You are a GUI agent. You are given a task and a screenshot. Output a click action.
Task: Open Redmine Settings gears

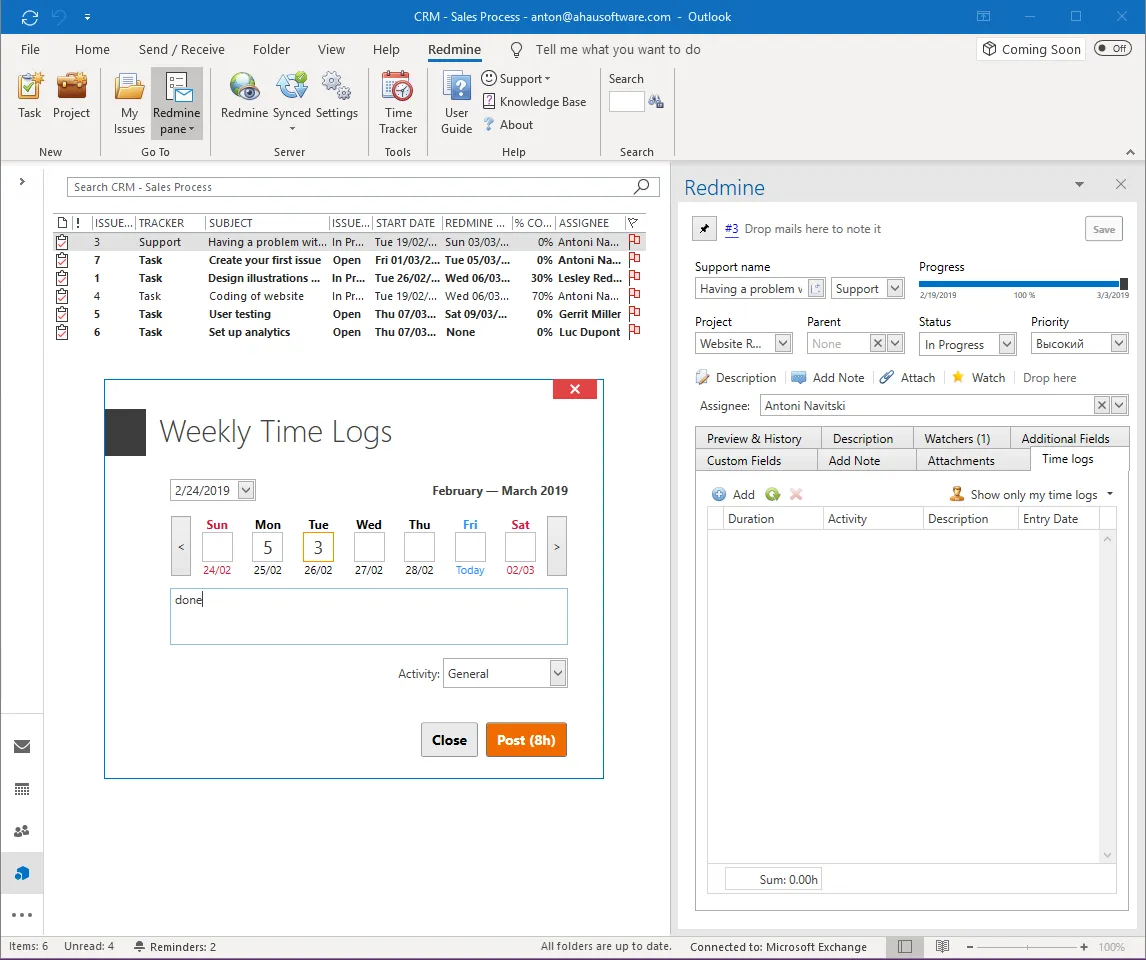pyautogui.click(x=336, y=95)
